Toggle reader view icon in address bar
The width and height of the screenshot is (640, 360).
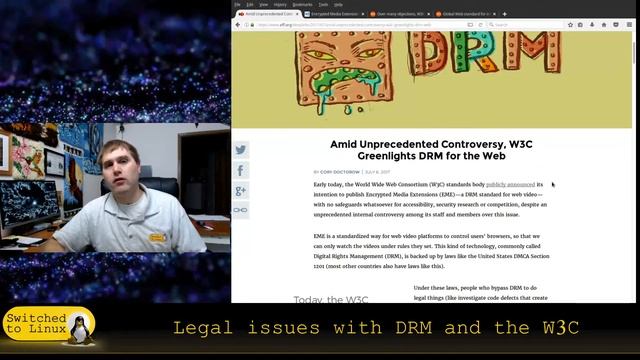[470, 25]
